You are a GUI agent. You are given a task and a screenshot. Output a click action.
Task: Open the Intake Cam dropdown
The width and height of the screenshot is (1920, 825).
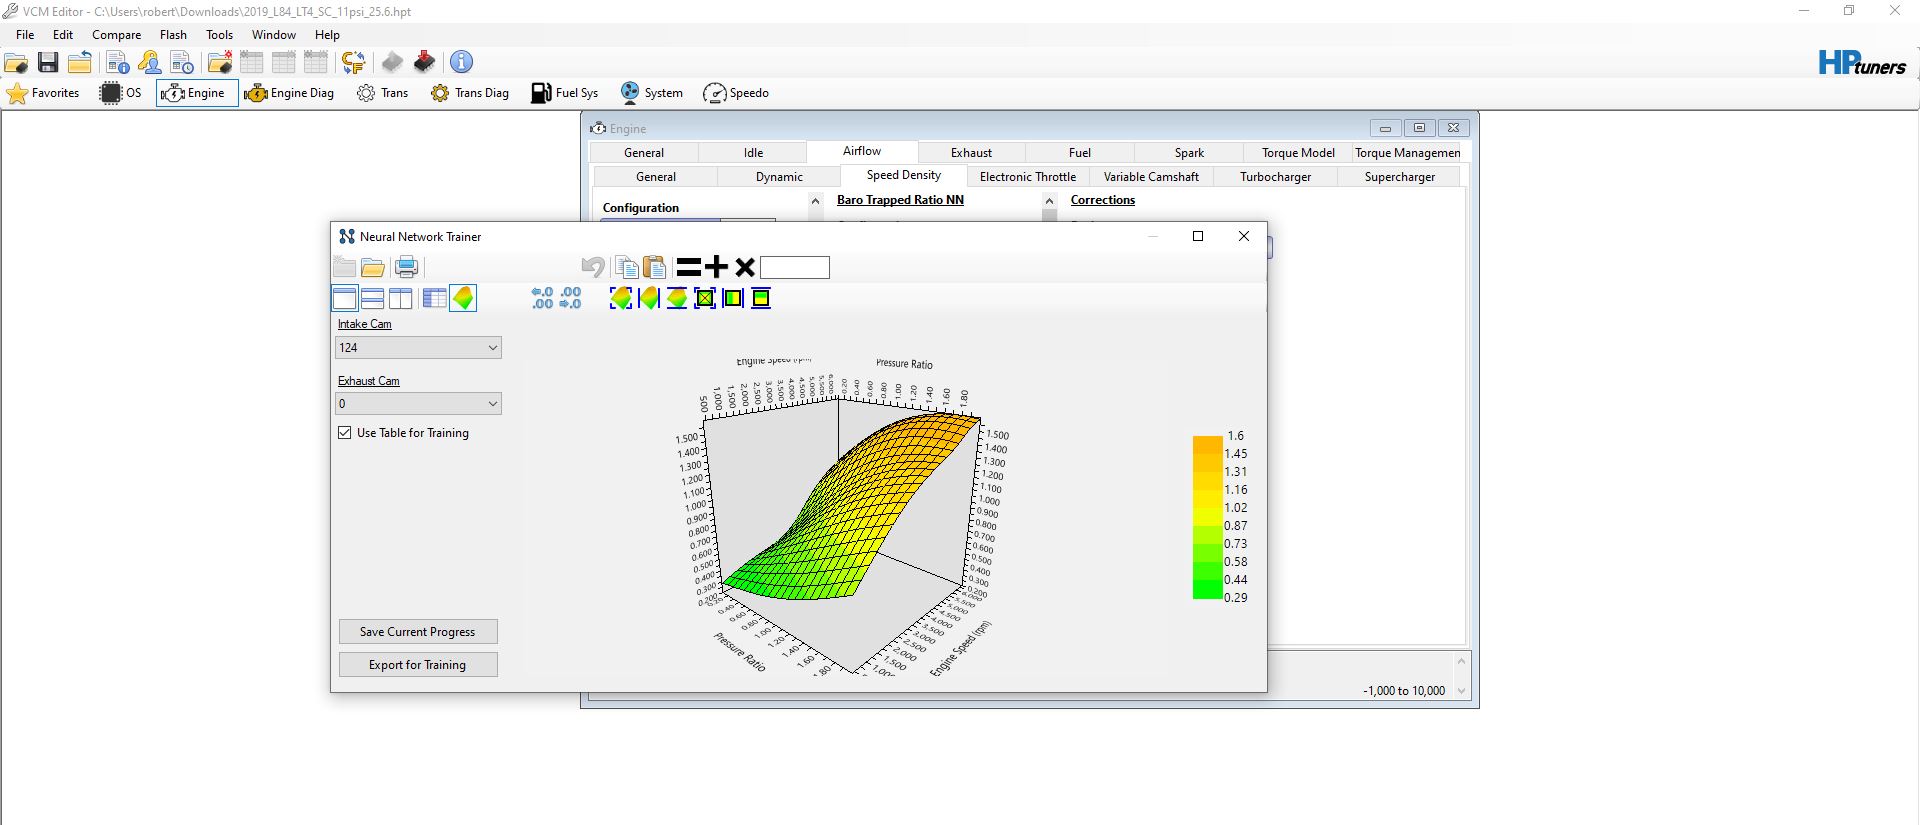click(x=418, y=348)
